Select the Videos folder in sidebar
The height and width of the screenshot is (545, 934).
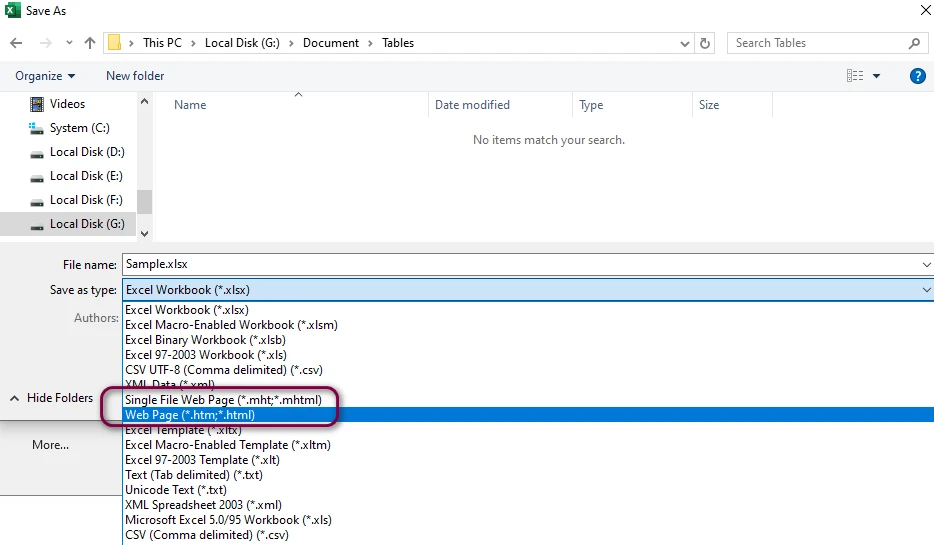[67, 104]
